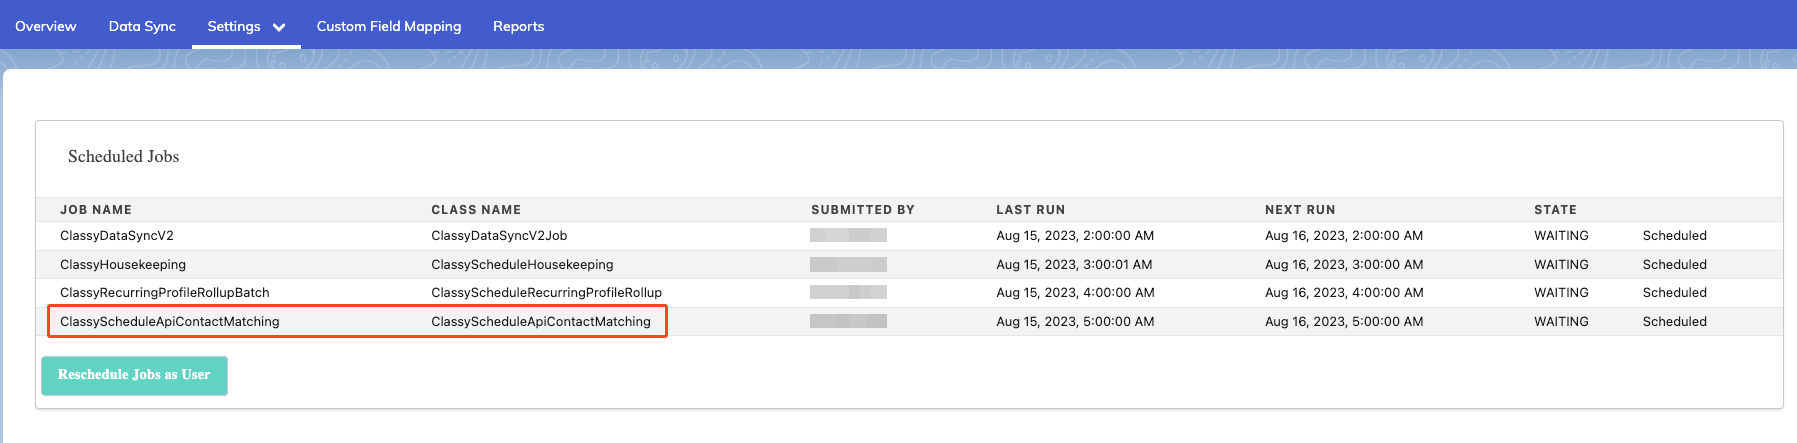Image resolution: width=1797 pixels, height=443 pixels.
Task: Click the ClassyScheduleHousekeeping class name
Action: 522,265
